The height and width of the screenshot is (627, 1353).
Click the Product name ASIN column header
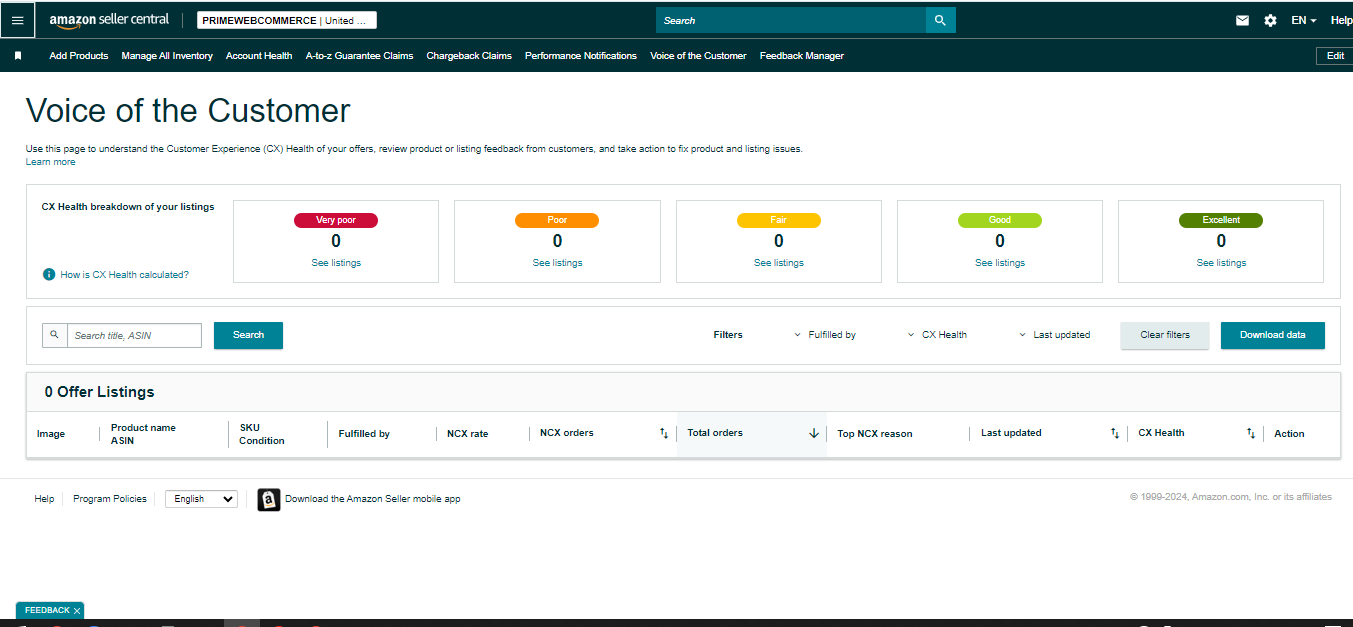tap(143, 434)
